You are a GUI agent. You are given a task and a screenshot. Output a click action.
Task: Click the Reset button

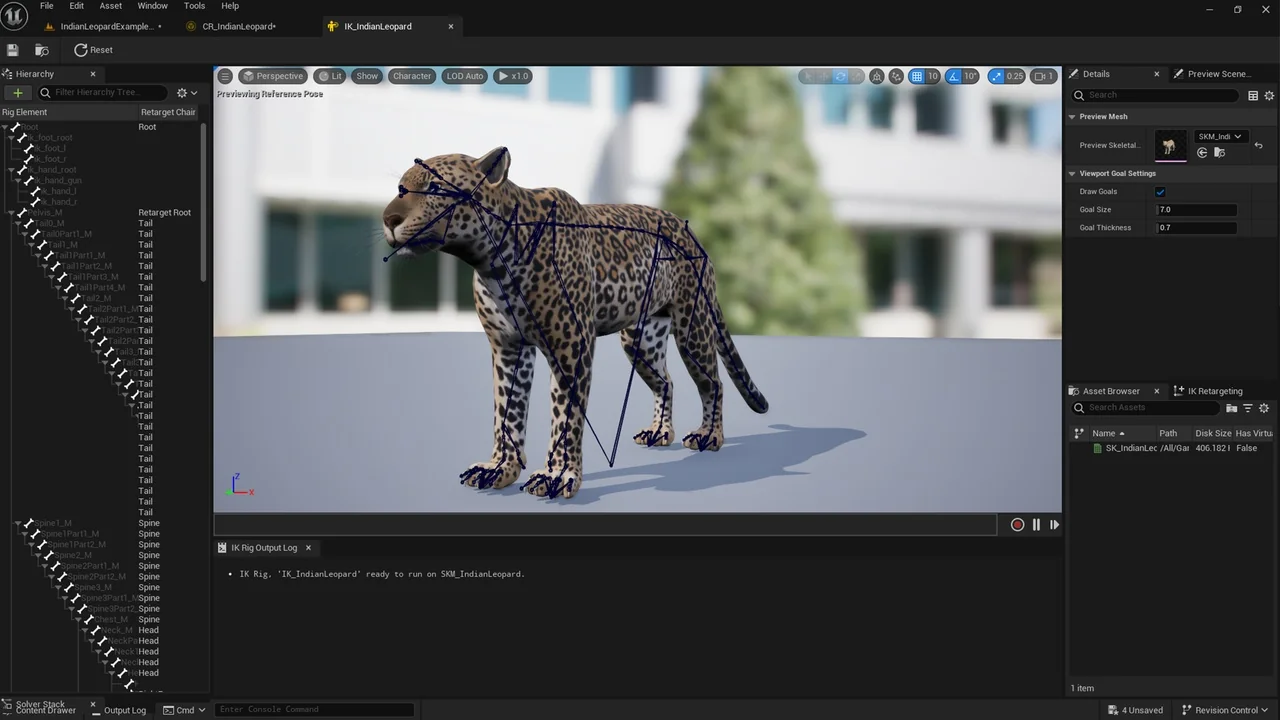click(95, 50)
